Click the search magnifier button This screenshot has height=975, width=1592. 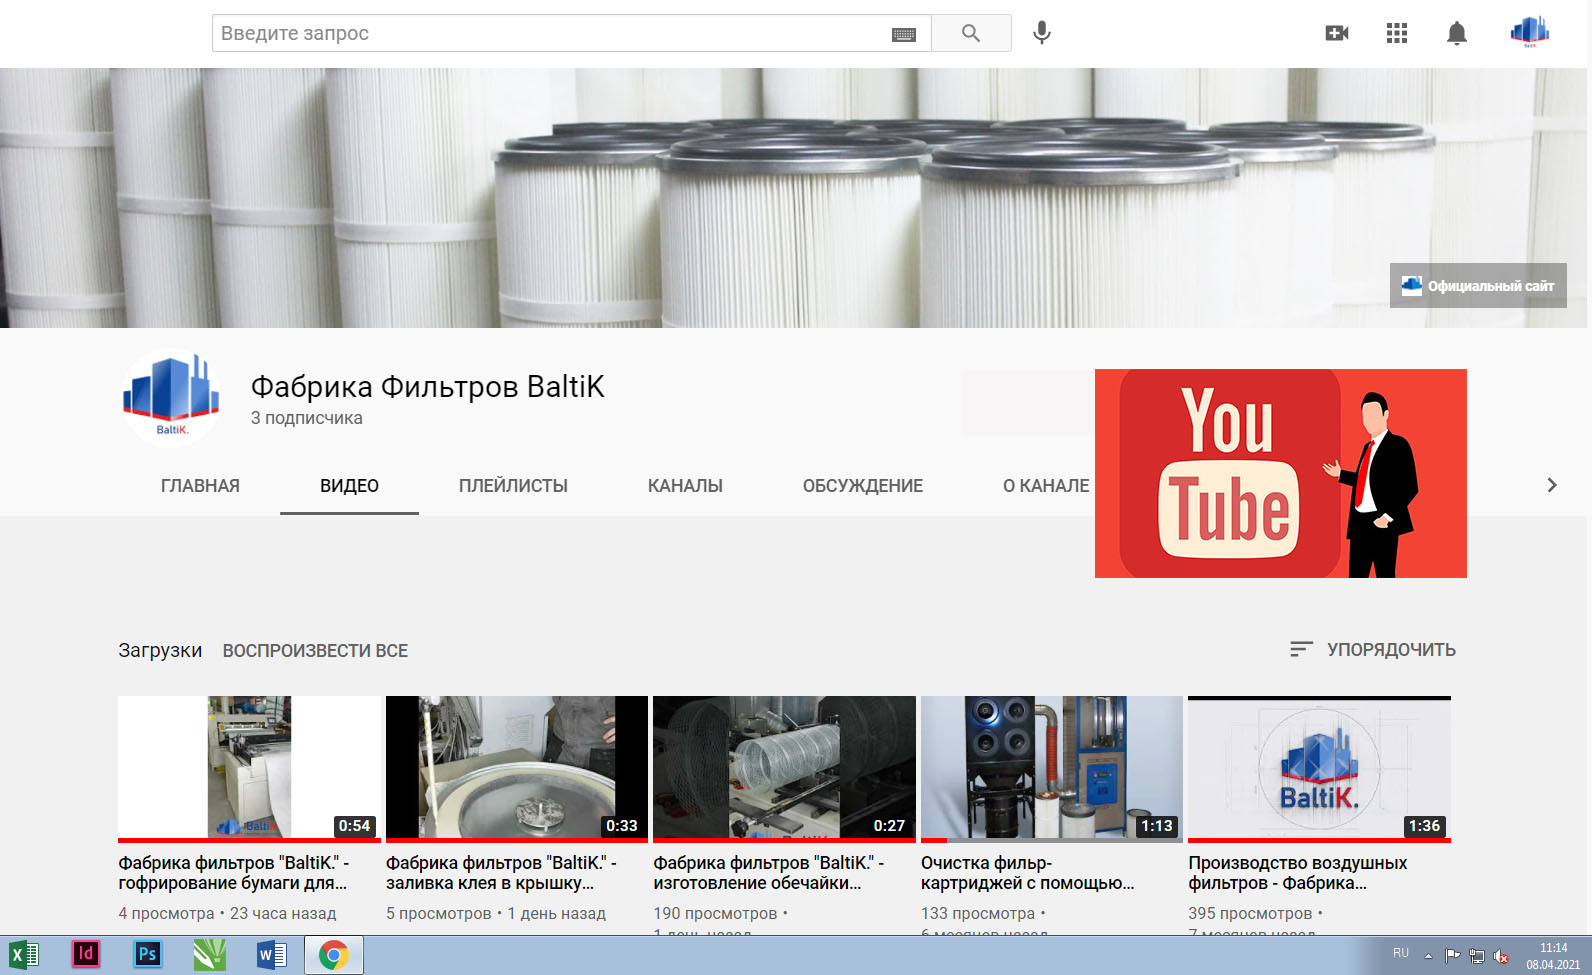[x=971, y=33]
